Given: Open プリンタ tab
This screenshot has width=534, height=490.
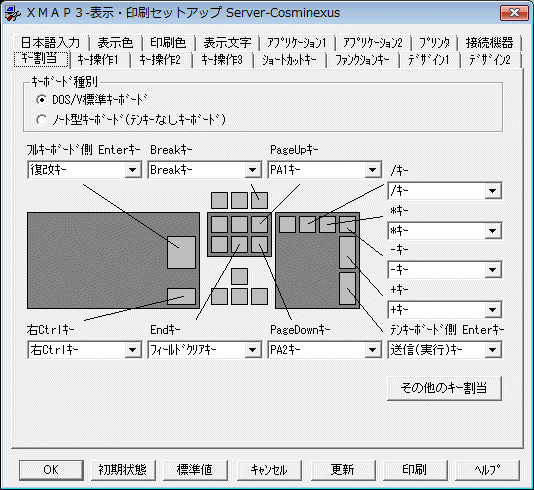Looking at the screenshot, I should 434,43.
